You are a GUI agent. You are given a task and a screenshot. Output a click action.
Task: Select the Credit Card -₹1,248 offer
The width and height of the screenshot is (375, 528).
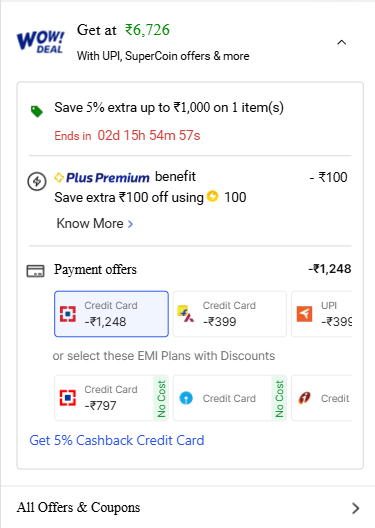[x=111, y=314]
